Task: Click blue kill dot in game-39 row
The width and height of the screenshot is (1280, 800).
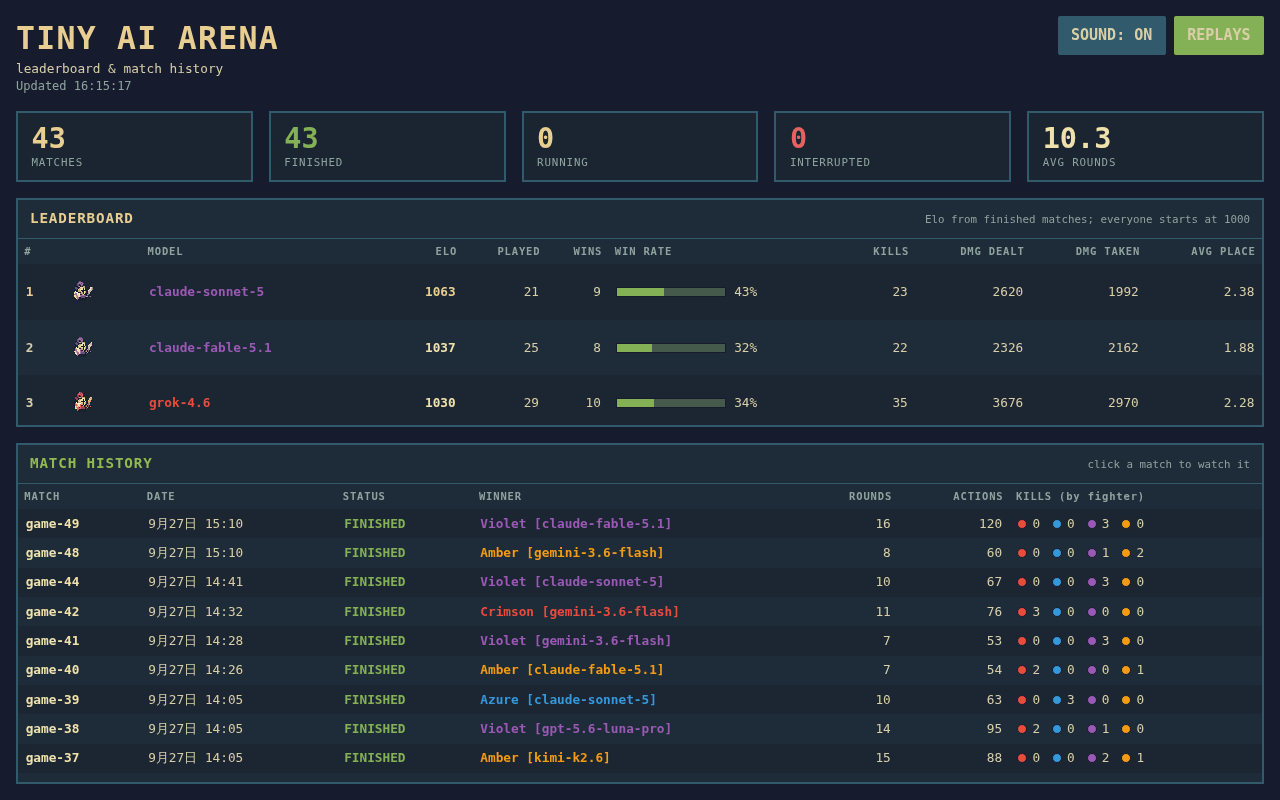Action: (1057, 700)
